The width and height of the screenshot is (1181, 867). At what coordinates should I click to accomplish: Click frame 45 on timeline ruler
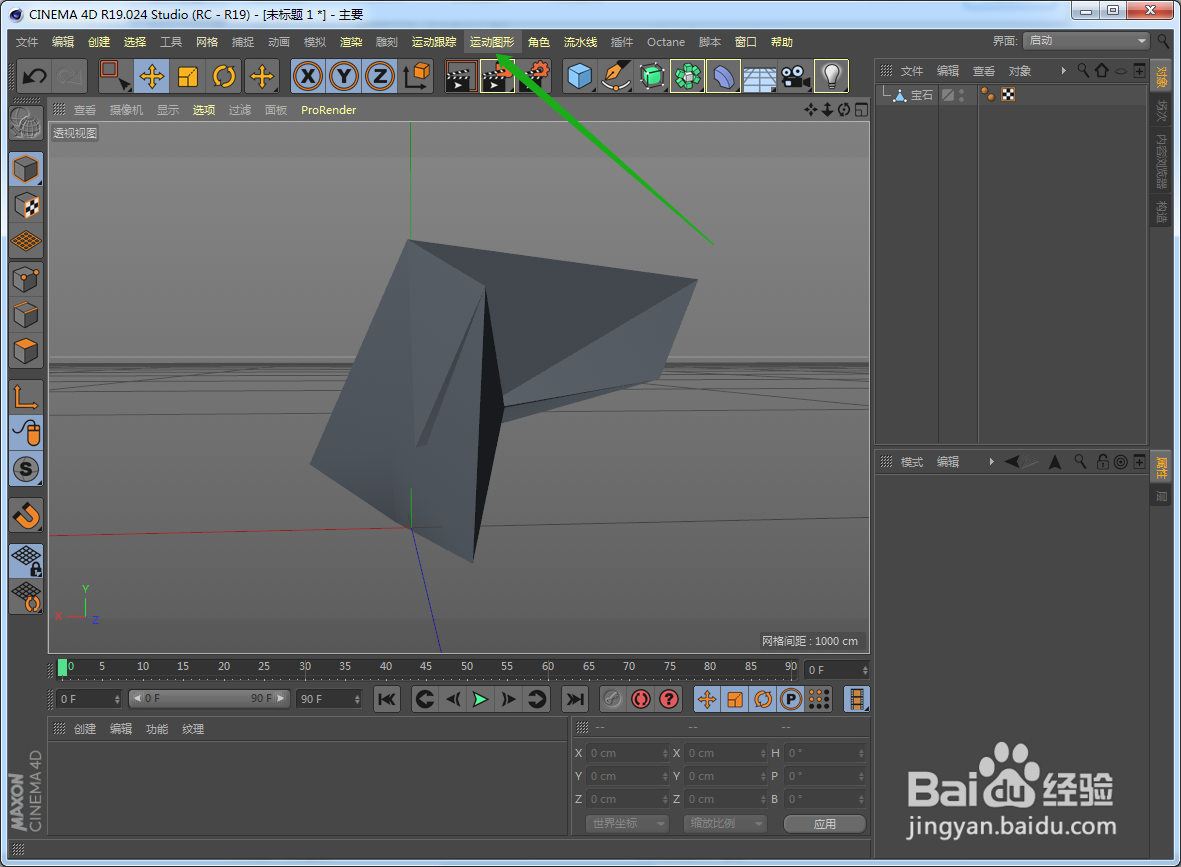pos(426,667)
